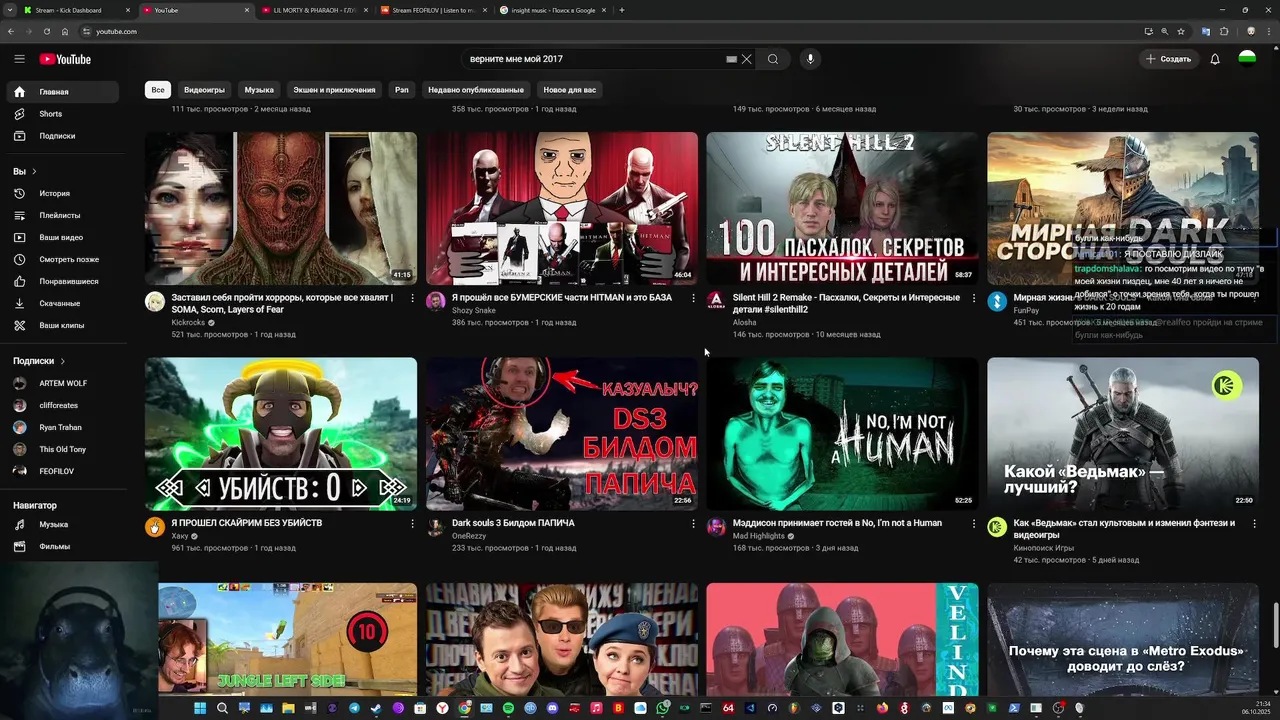The image size is (1280, 720).
Task: Open more options for Dark souls 3 video
Action: (x=693, y=523)
